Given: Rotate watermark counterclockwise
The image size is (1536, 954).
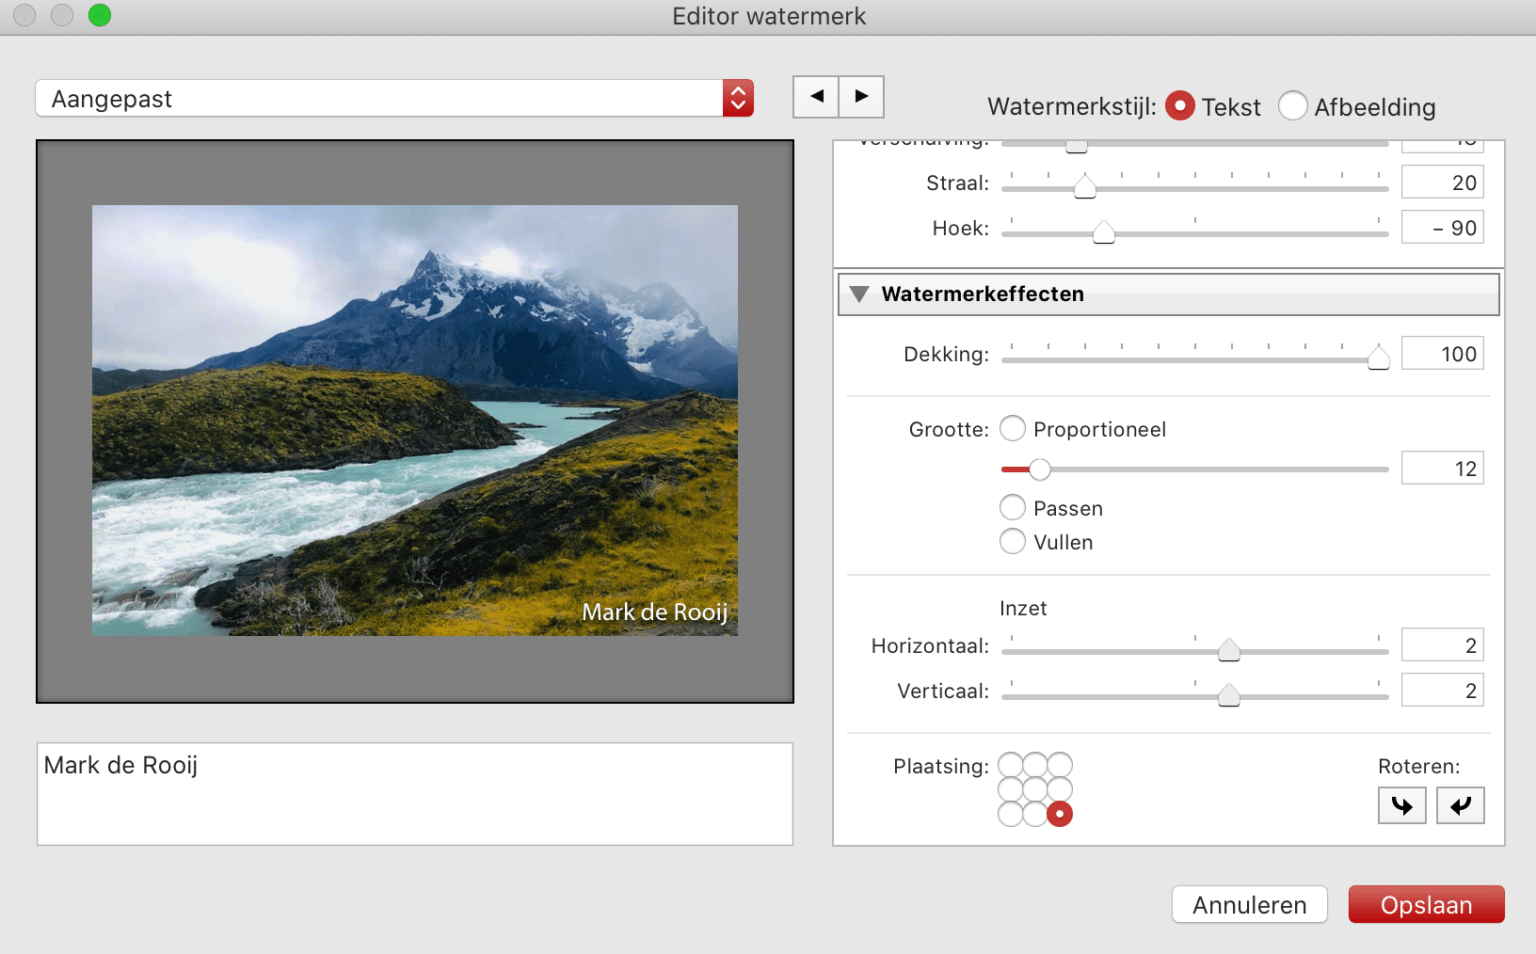Looking at the screenshot, I should (1460, 805).
